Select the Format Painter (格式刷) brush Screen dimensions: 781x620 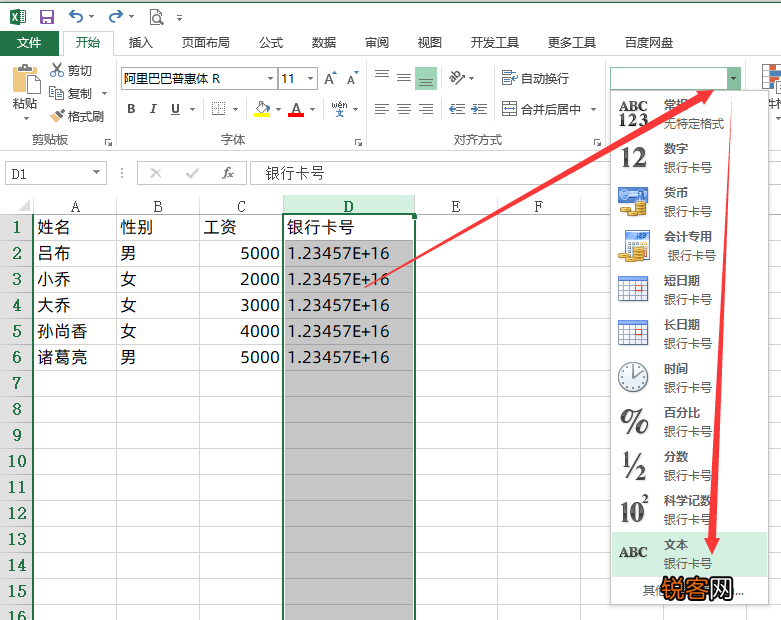click(57, 116)
